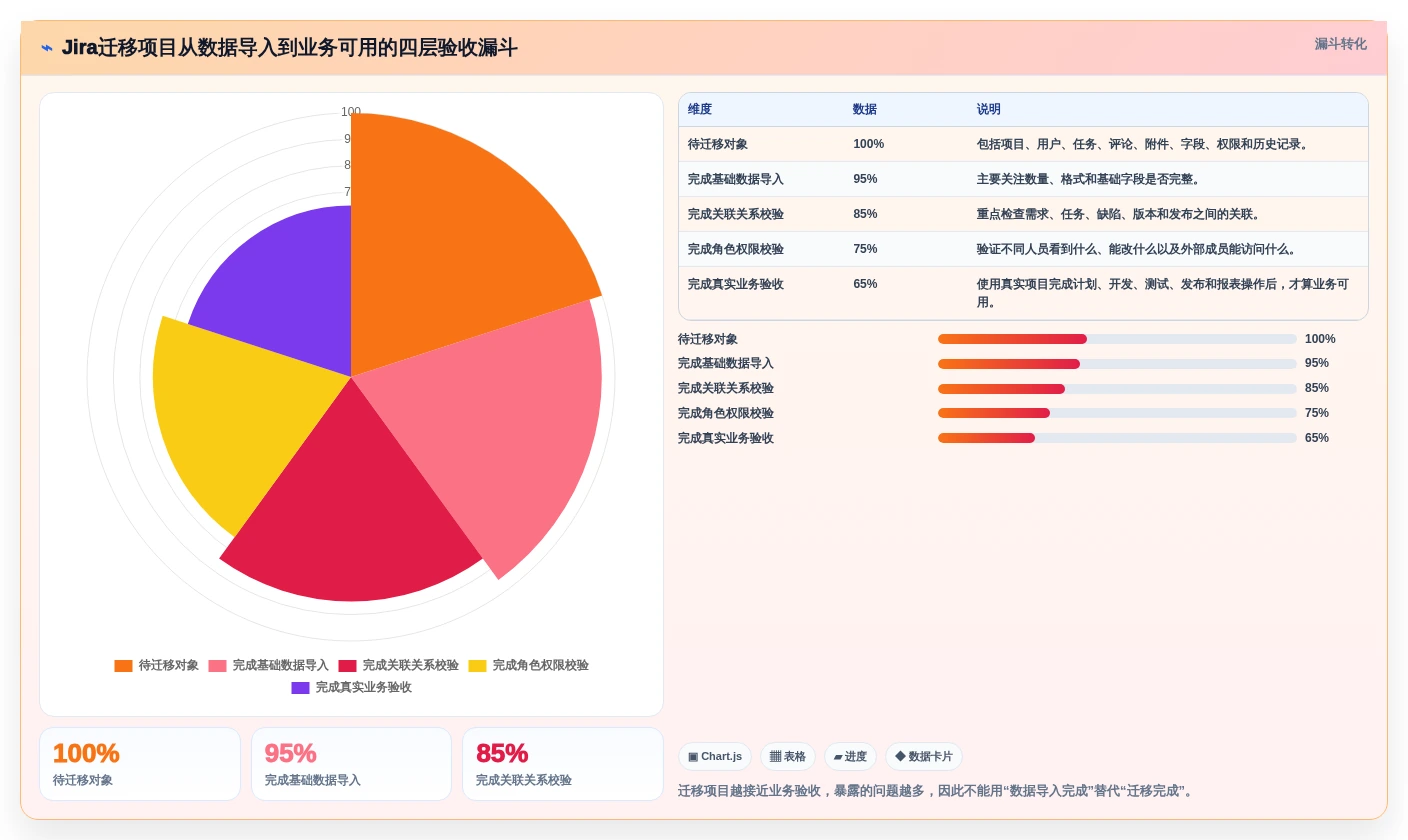Click the 进度 tag chip

850,757
